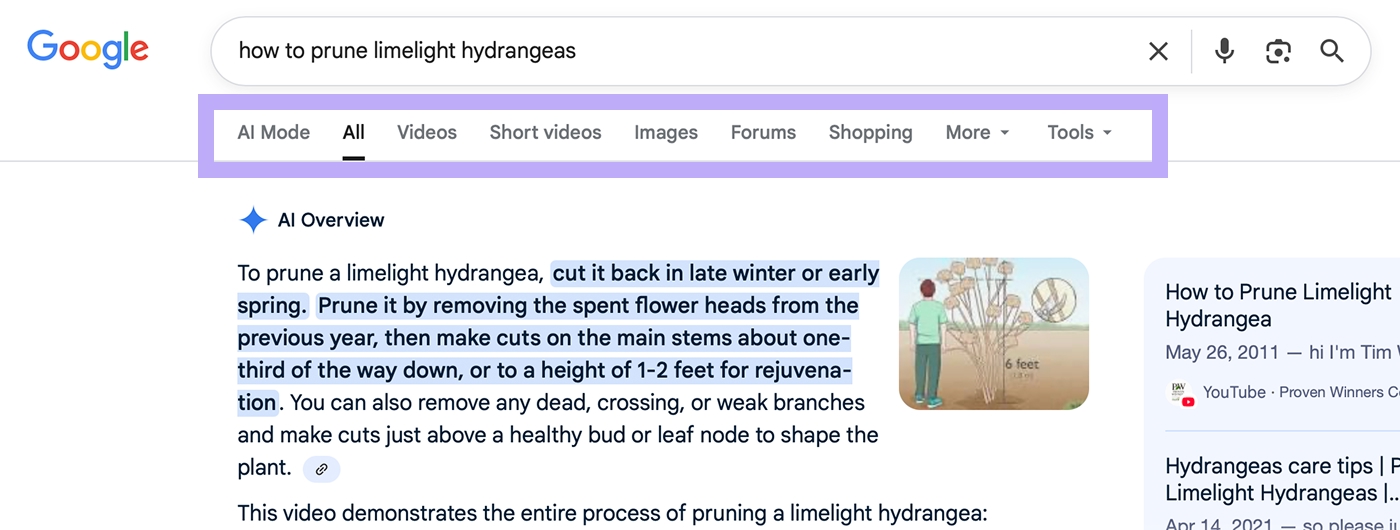
Task: Open the Tools dropdown
Action: point(1079,132)
